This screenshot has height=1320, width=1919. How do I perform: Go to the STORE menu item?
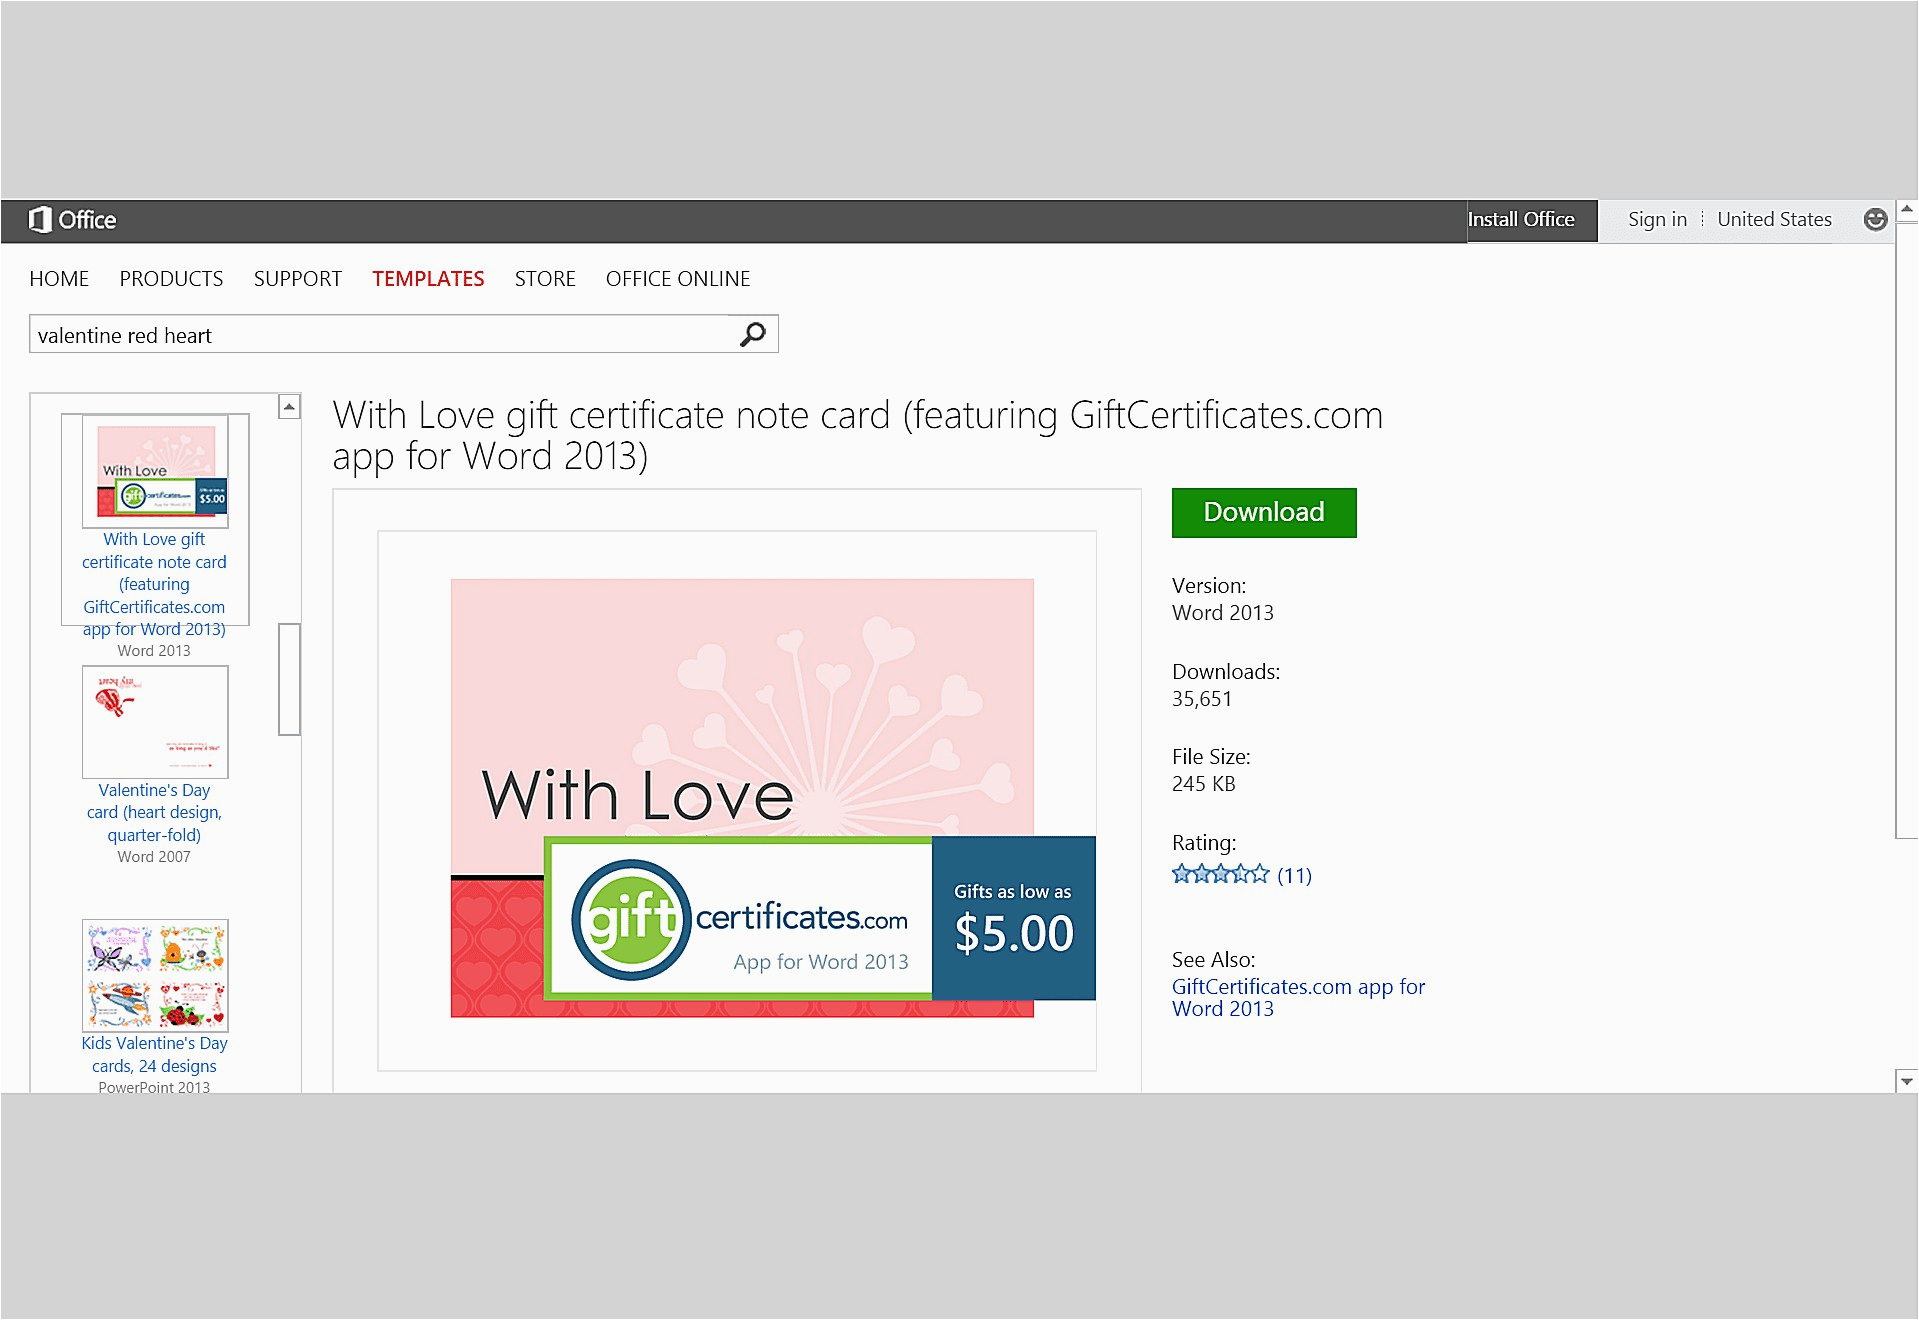click(545, 279)
